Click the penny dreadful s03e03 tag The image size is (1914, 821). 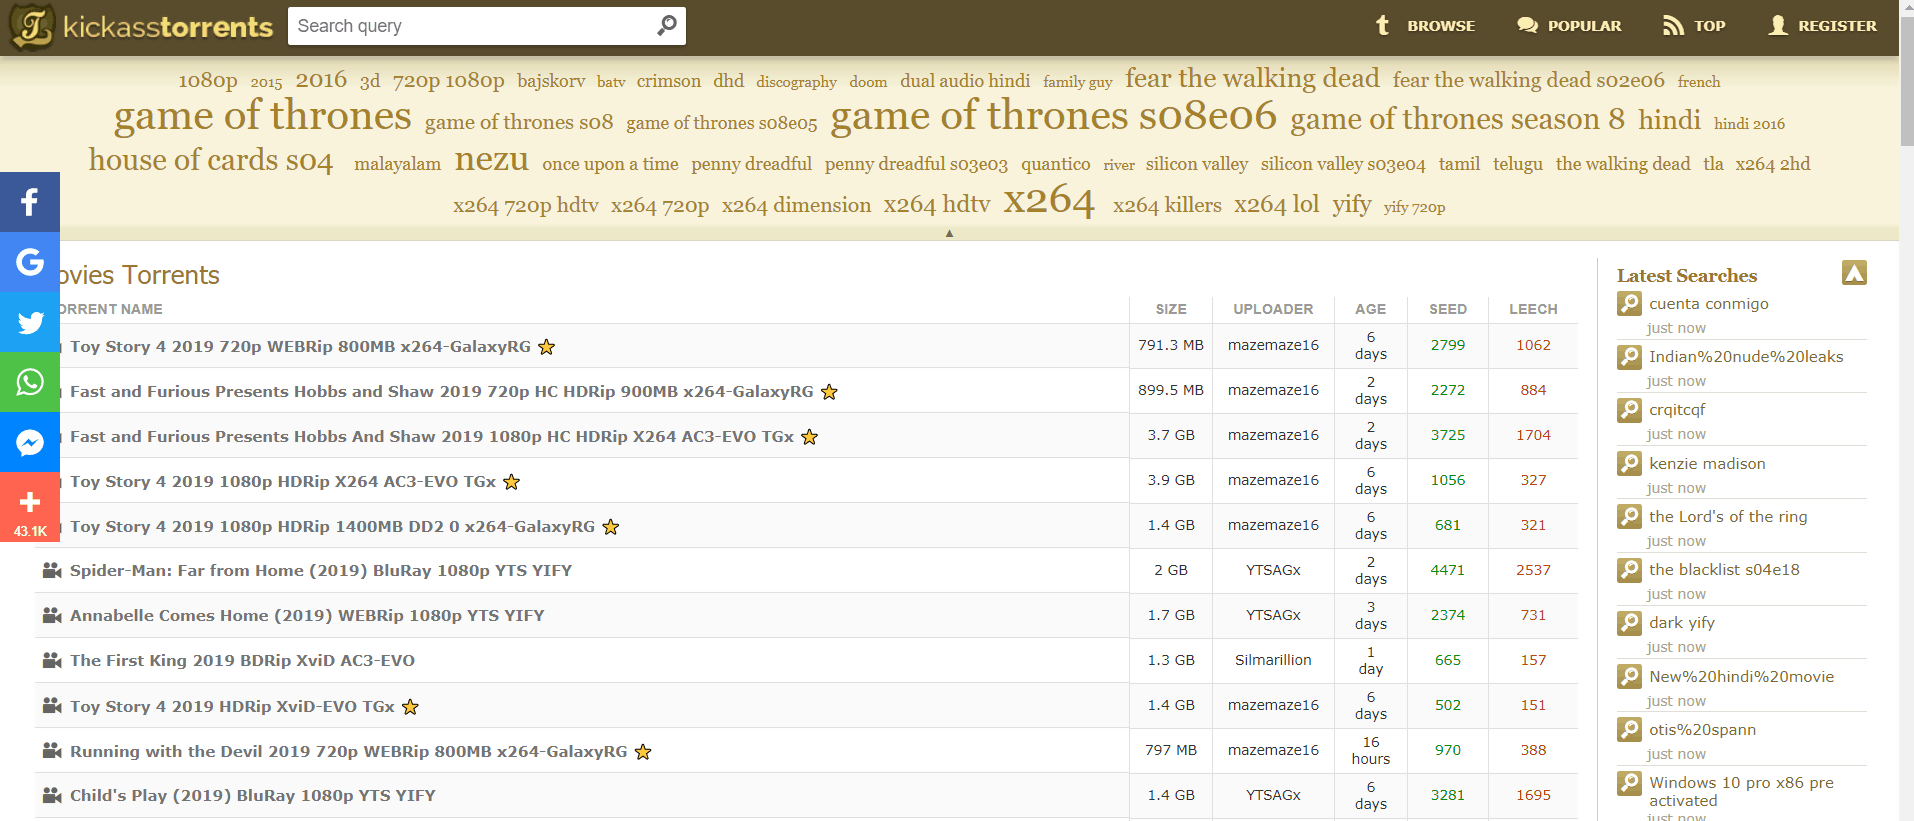click(x=916, y=164)
